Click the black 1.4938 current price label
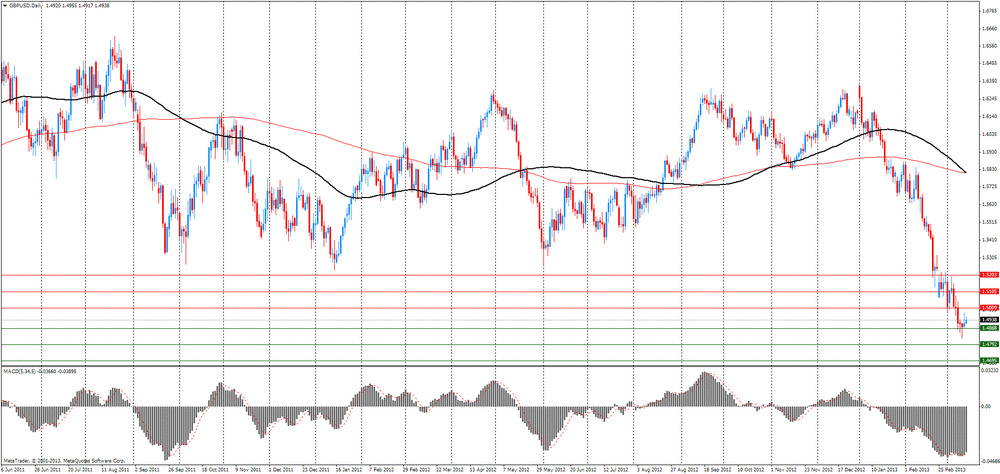The width and height of the screenshot is (1000, 474). point(989,320)
